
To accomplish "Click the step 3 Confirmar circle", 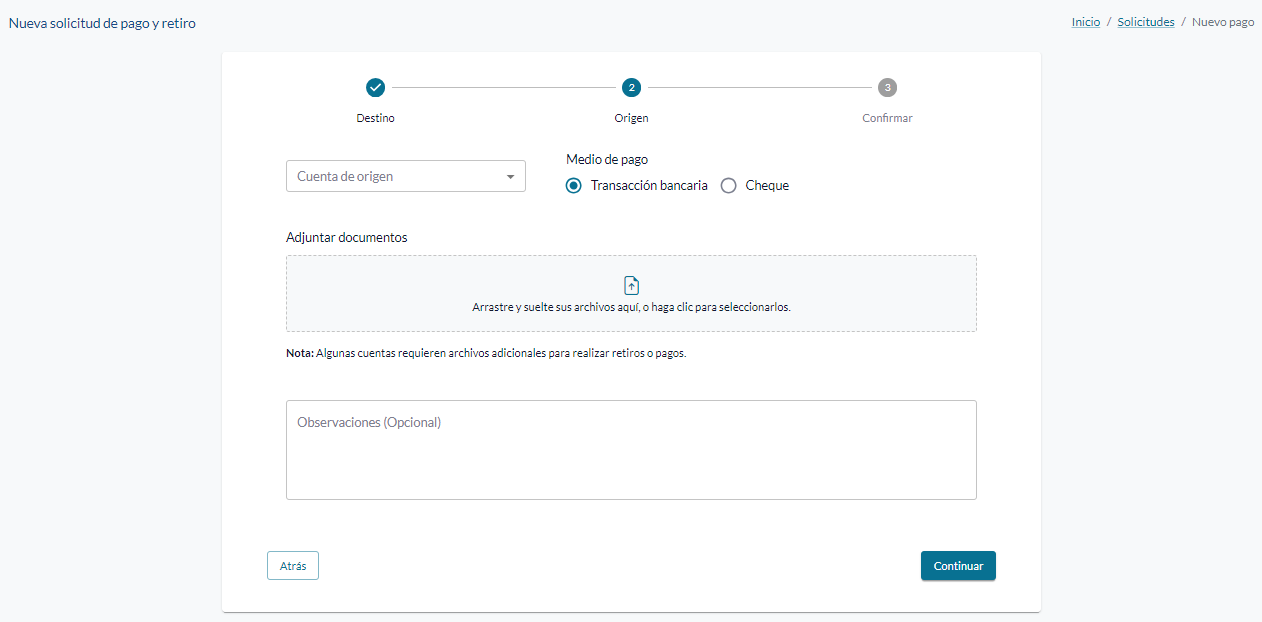I will [x=887, y=88].
